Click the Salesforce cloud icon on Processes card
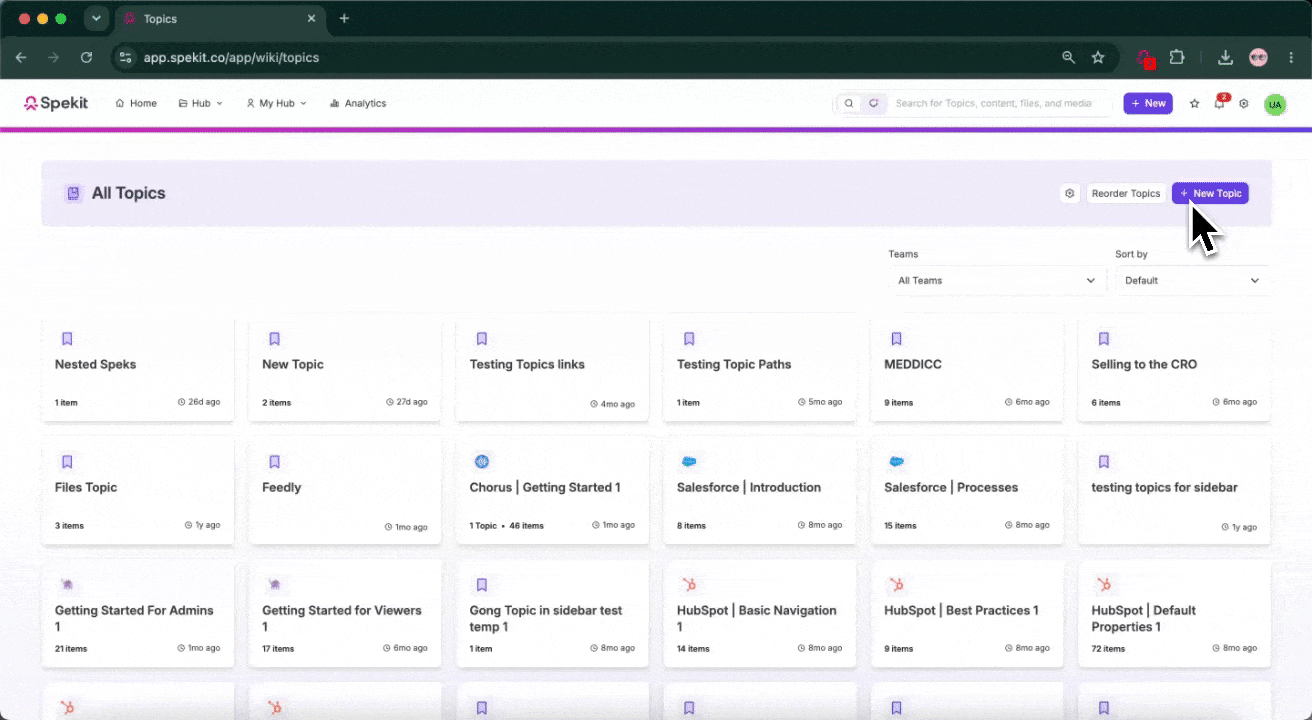1312x720 pixels. [897, 462]
